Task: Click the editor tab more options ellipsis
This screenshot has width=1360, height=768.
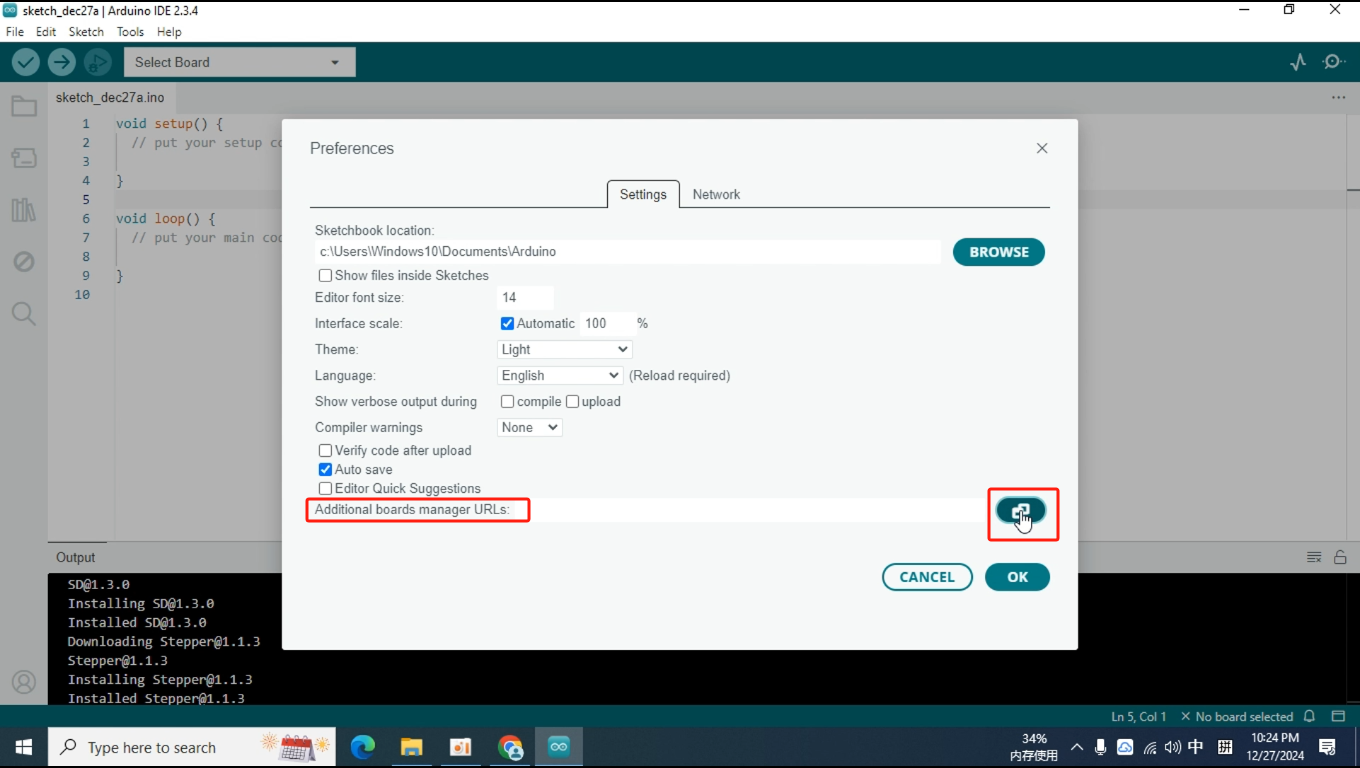Action: tap(1338, 98)
